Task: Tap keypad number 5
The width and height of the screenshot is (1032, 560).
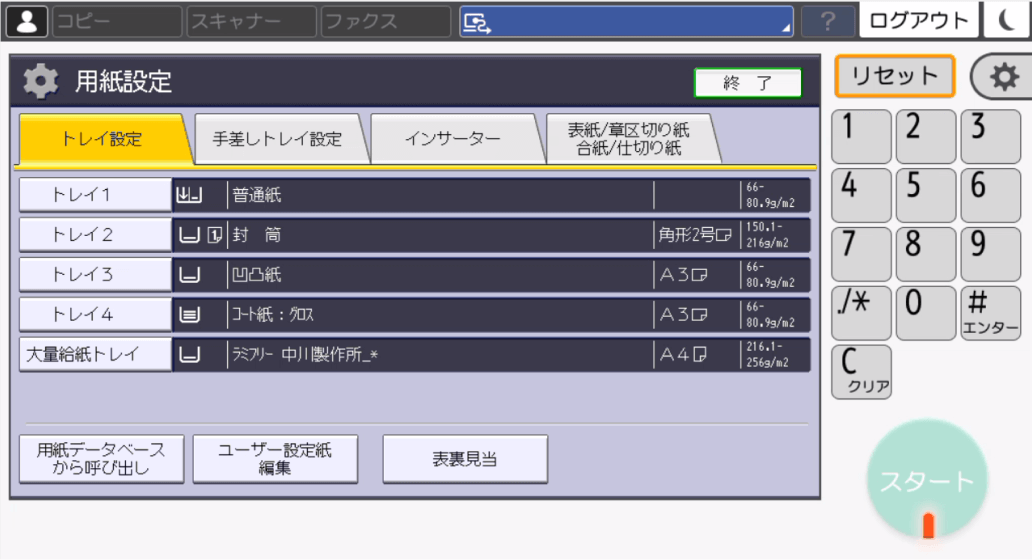Action: (x=926, y=195)
